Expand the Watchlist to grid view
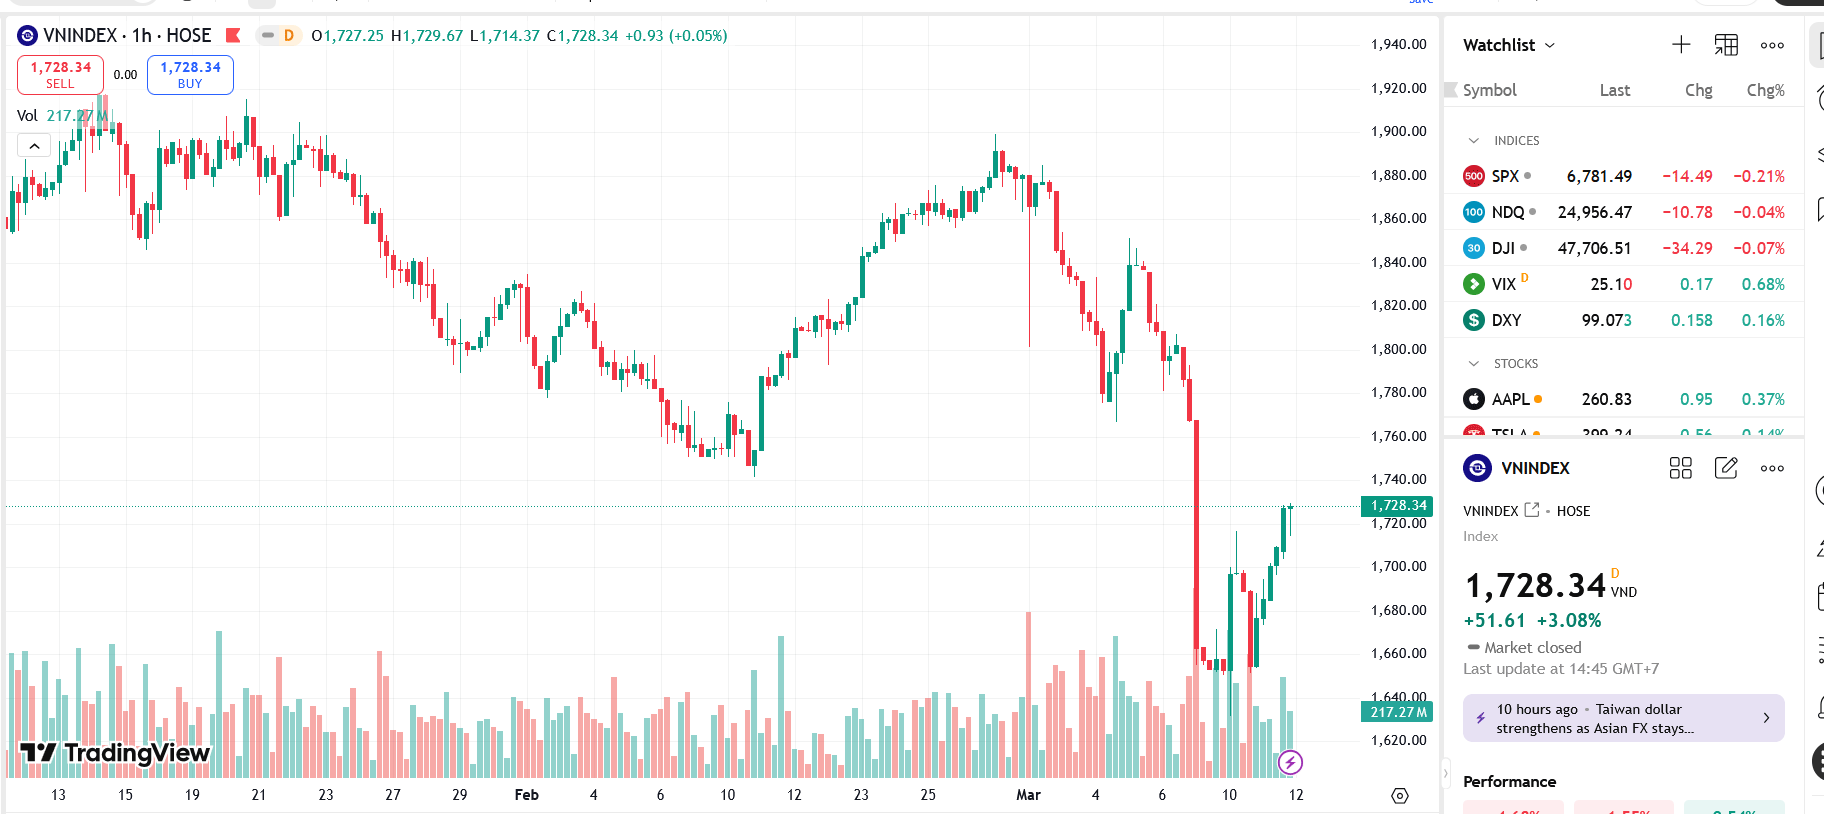This screenshot has height=814, width=1824. click(x=1725, y=45)
